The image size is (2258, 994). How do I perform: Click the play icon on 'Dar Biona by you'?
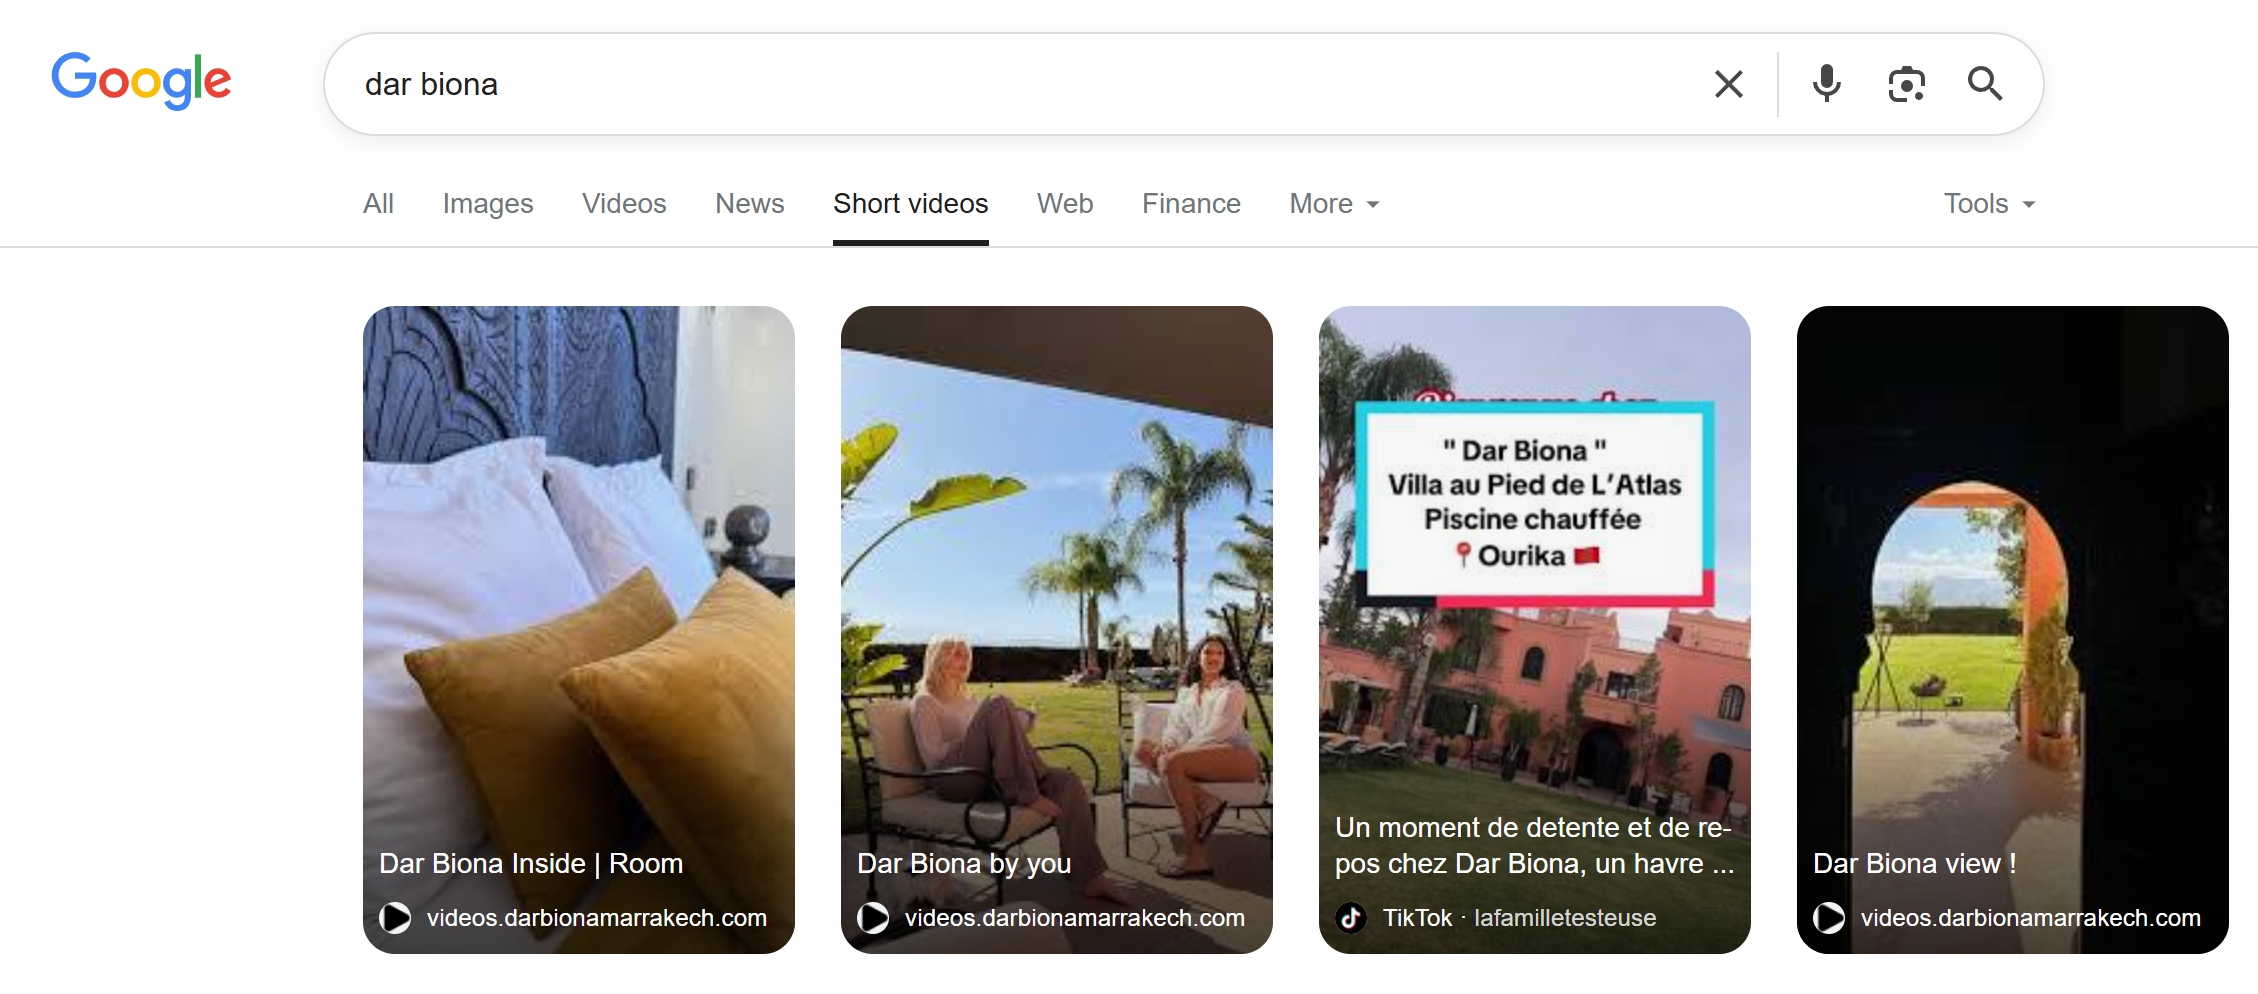[x=873, y=917]
